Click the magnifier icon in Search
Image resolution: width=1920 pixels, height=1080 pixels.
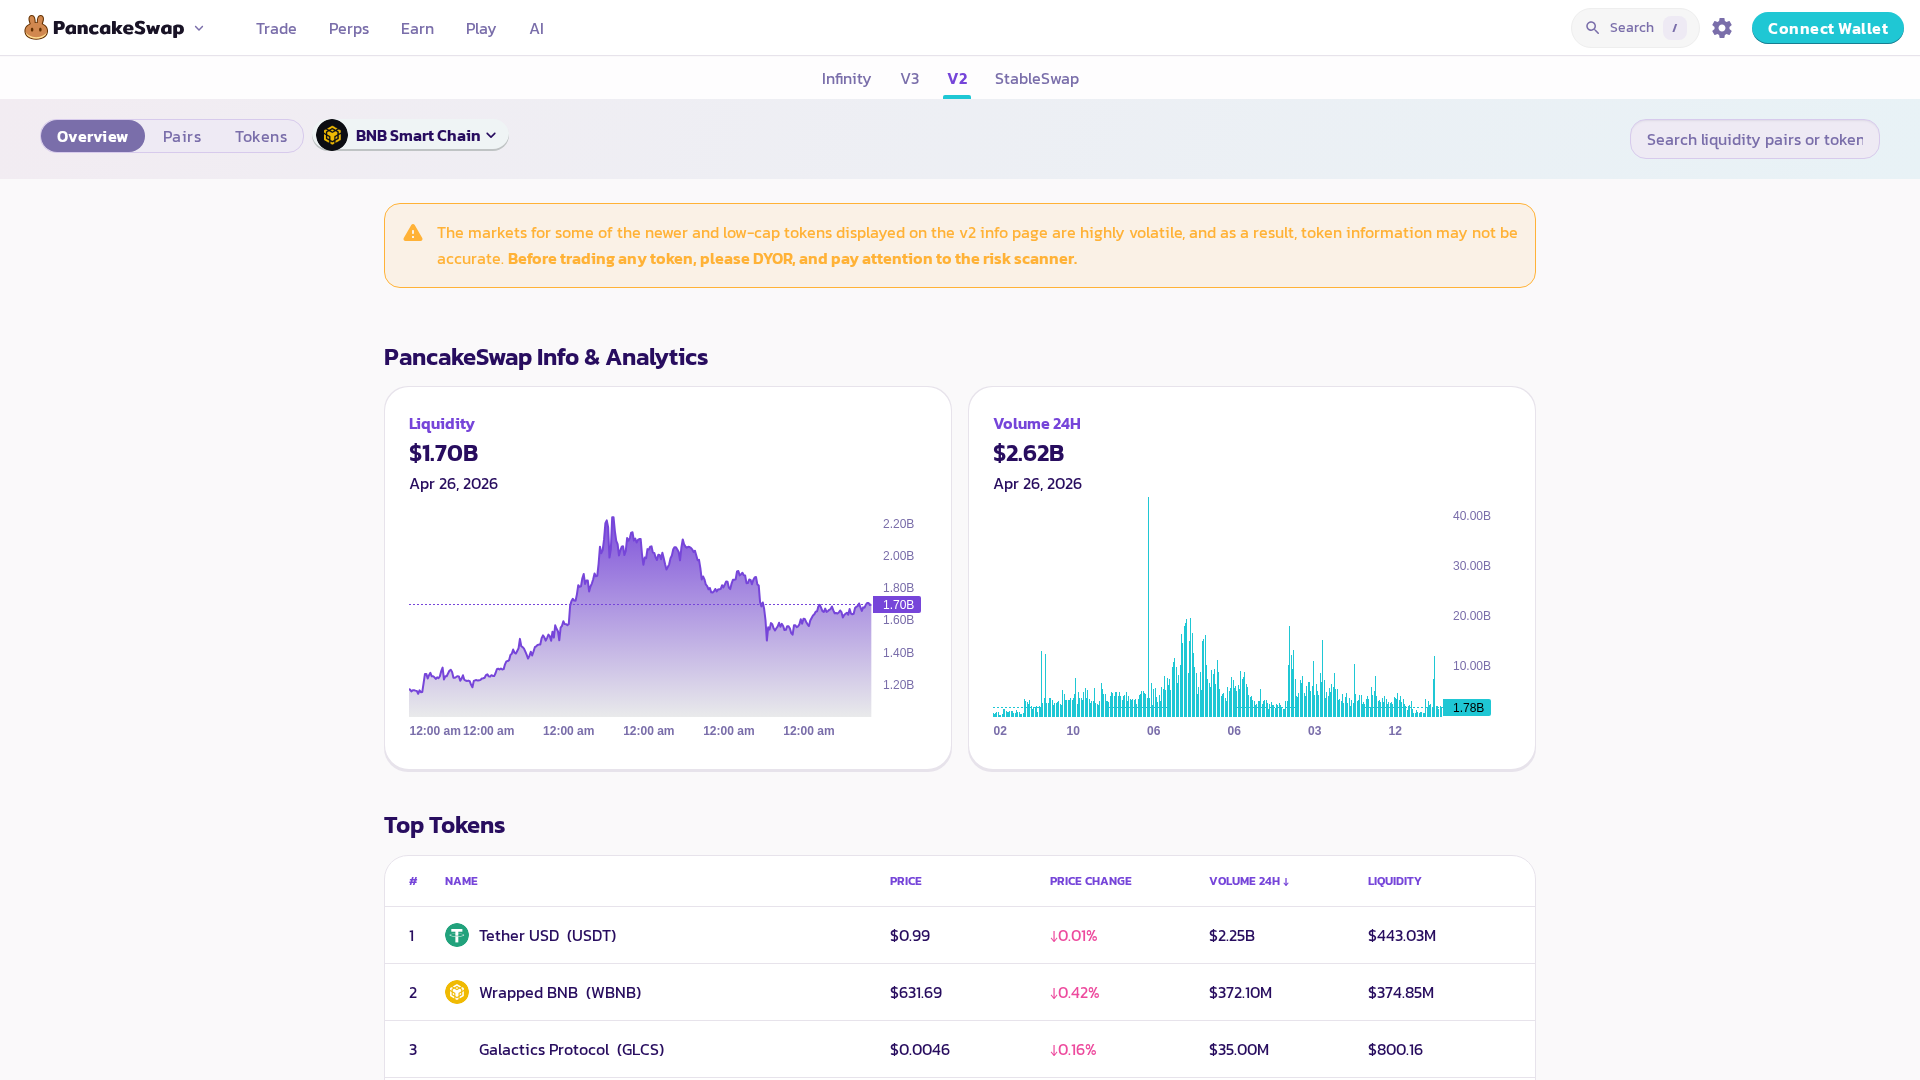pos(1593,28)
